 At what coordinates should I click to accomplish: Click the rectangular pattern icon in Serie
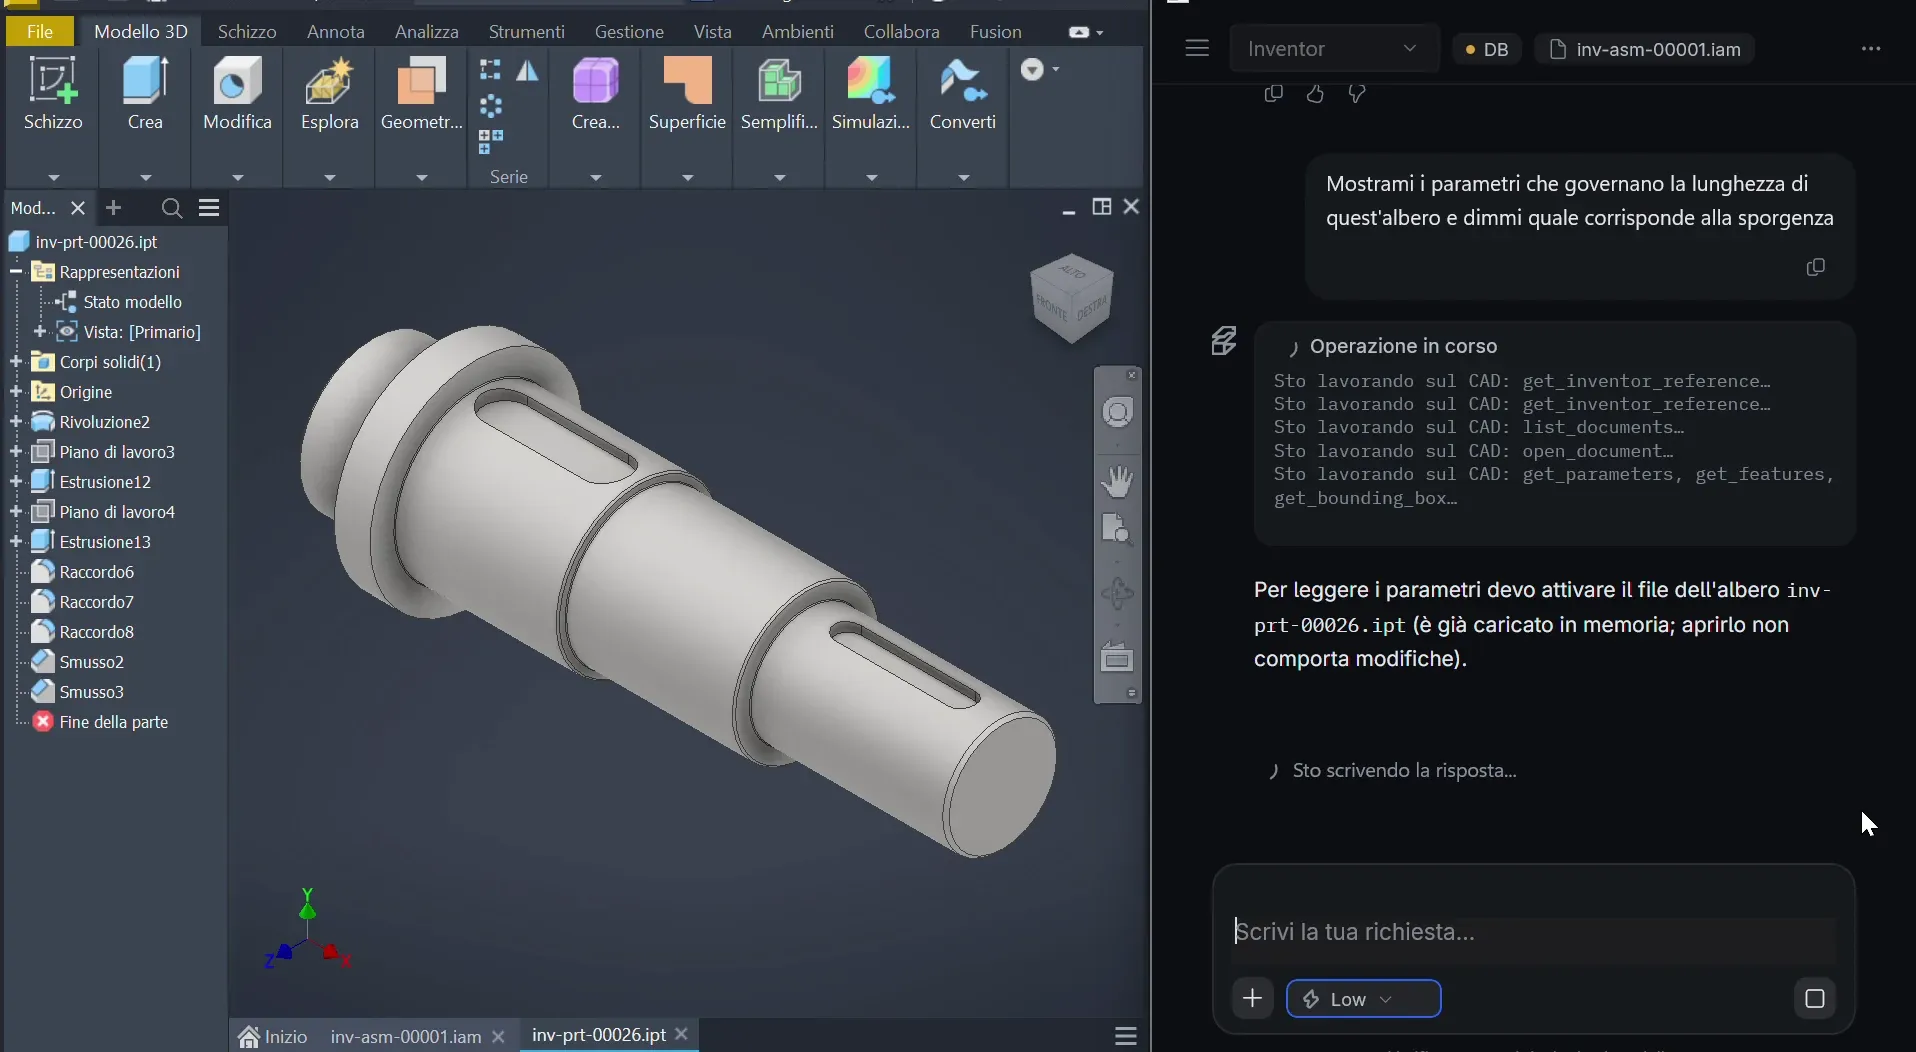490,71
